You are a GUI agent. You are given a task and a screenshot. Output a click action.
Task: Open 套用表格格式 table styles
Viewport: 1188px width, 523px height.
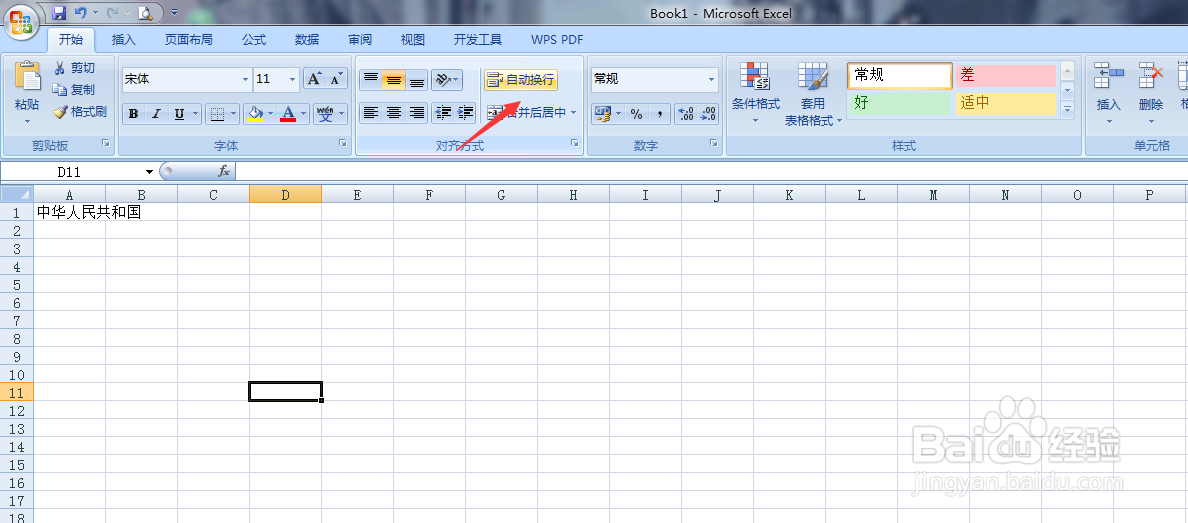(813, 94)
